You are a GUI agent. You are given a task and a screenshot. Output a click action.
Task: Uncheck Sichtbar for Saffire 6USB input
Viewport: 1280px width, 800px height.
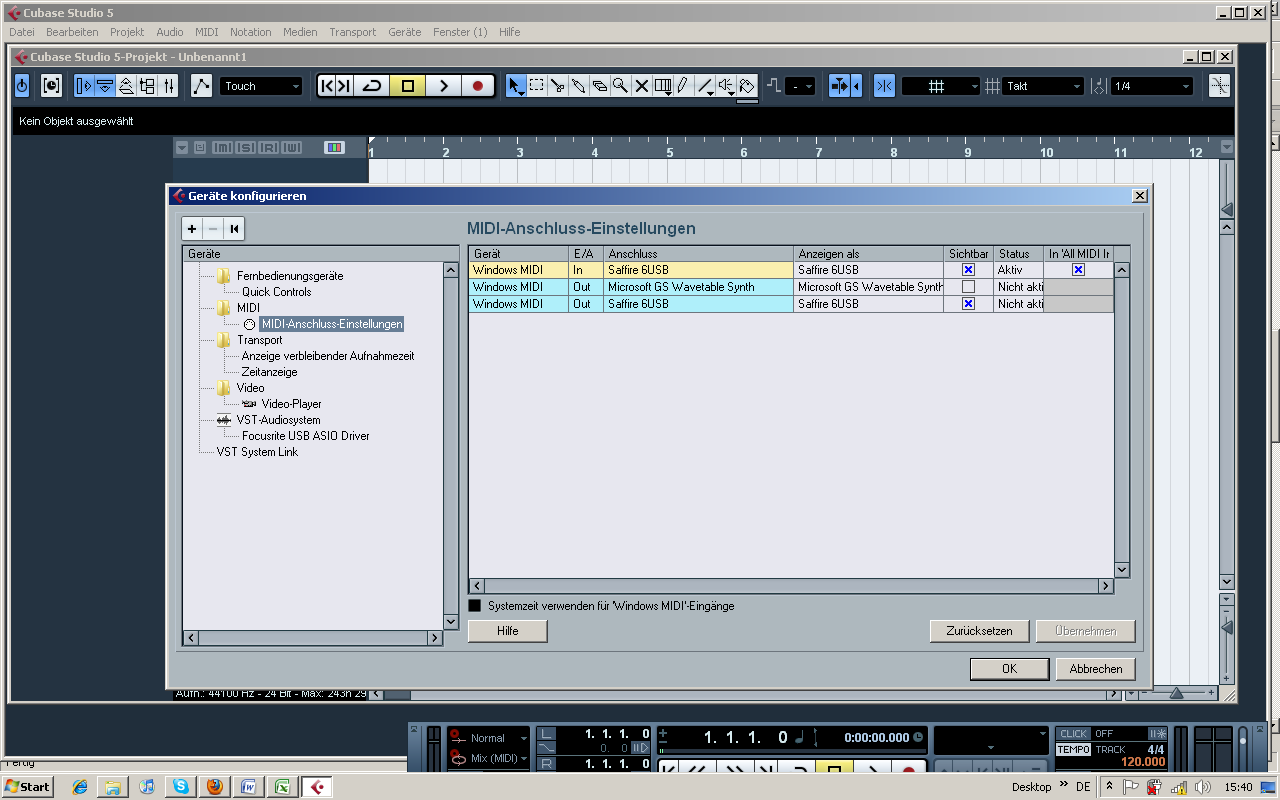click(x=968, y=270)
